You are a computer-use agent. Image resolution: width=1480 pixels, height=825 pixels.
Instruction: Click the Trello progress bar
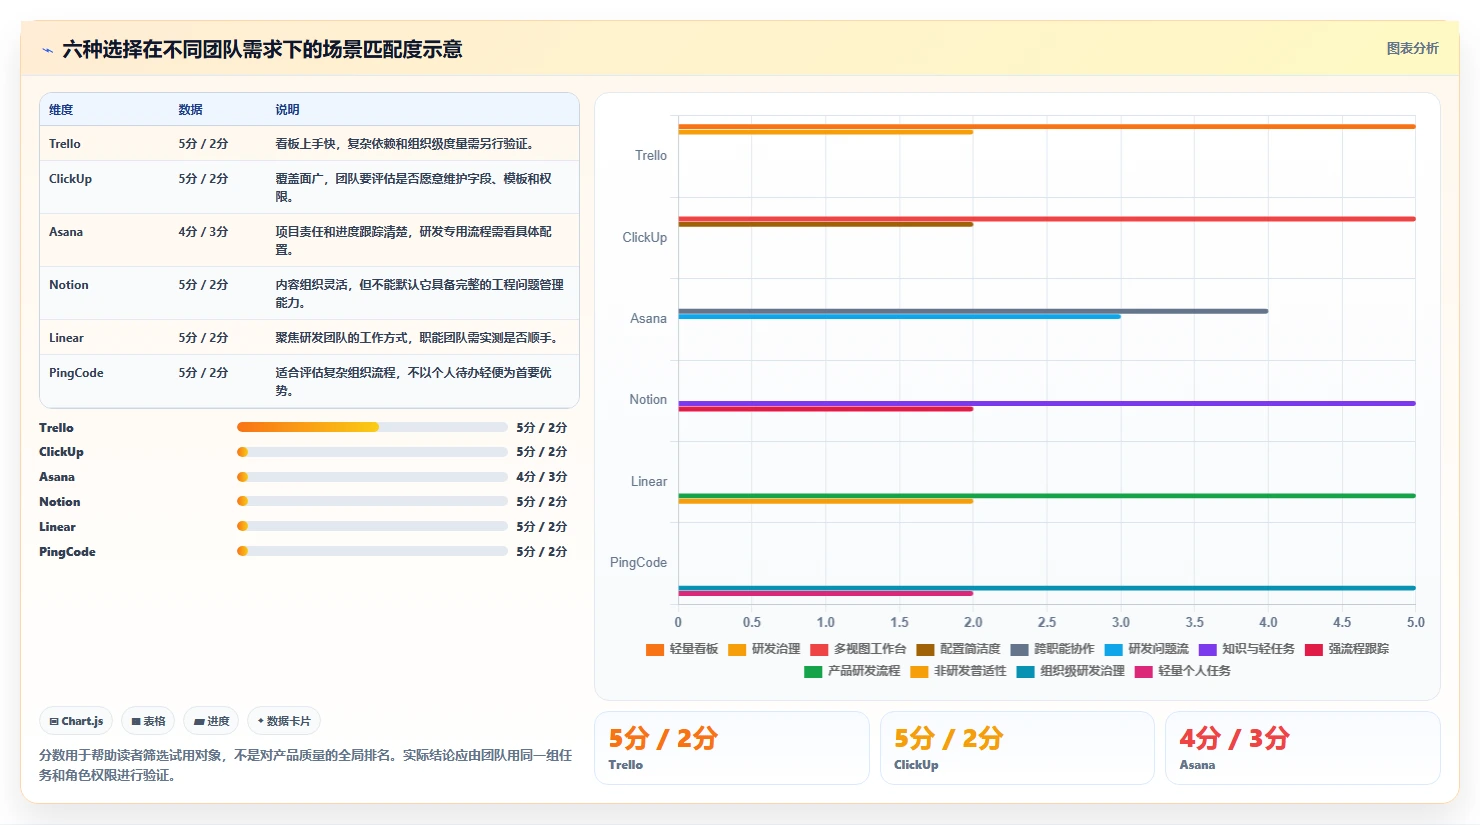pyautogui.click(x=372, y=427)
